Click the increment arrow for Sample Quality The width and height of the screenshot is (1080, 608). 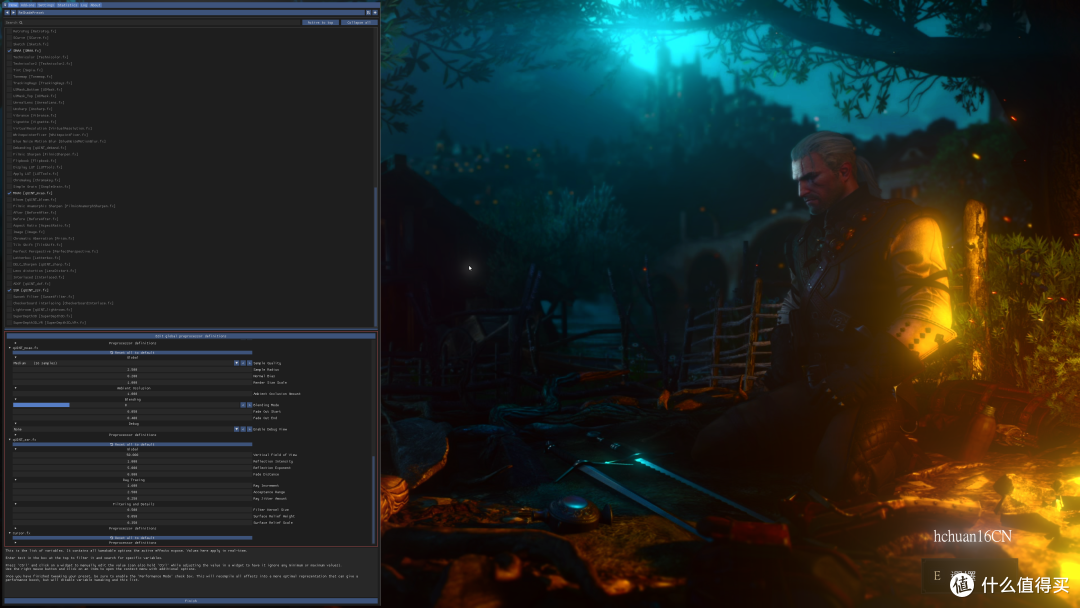click(x=249, y=363)
